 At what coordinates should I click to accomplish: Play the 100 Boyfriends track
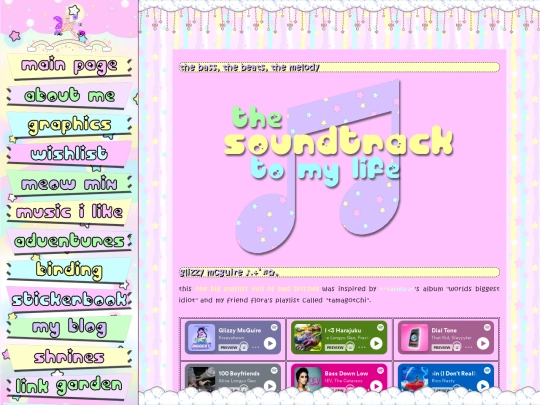[270, 386]
